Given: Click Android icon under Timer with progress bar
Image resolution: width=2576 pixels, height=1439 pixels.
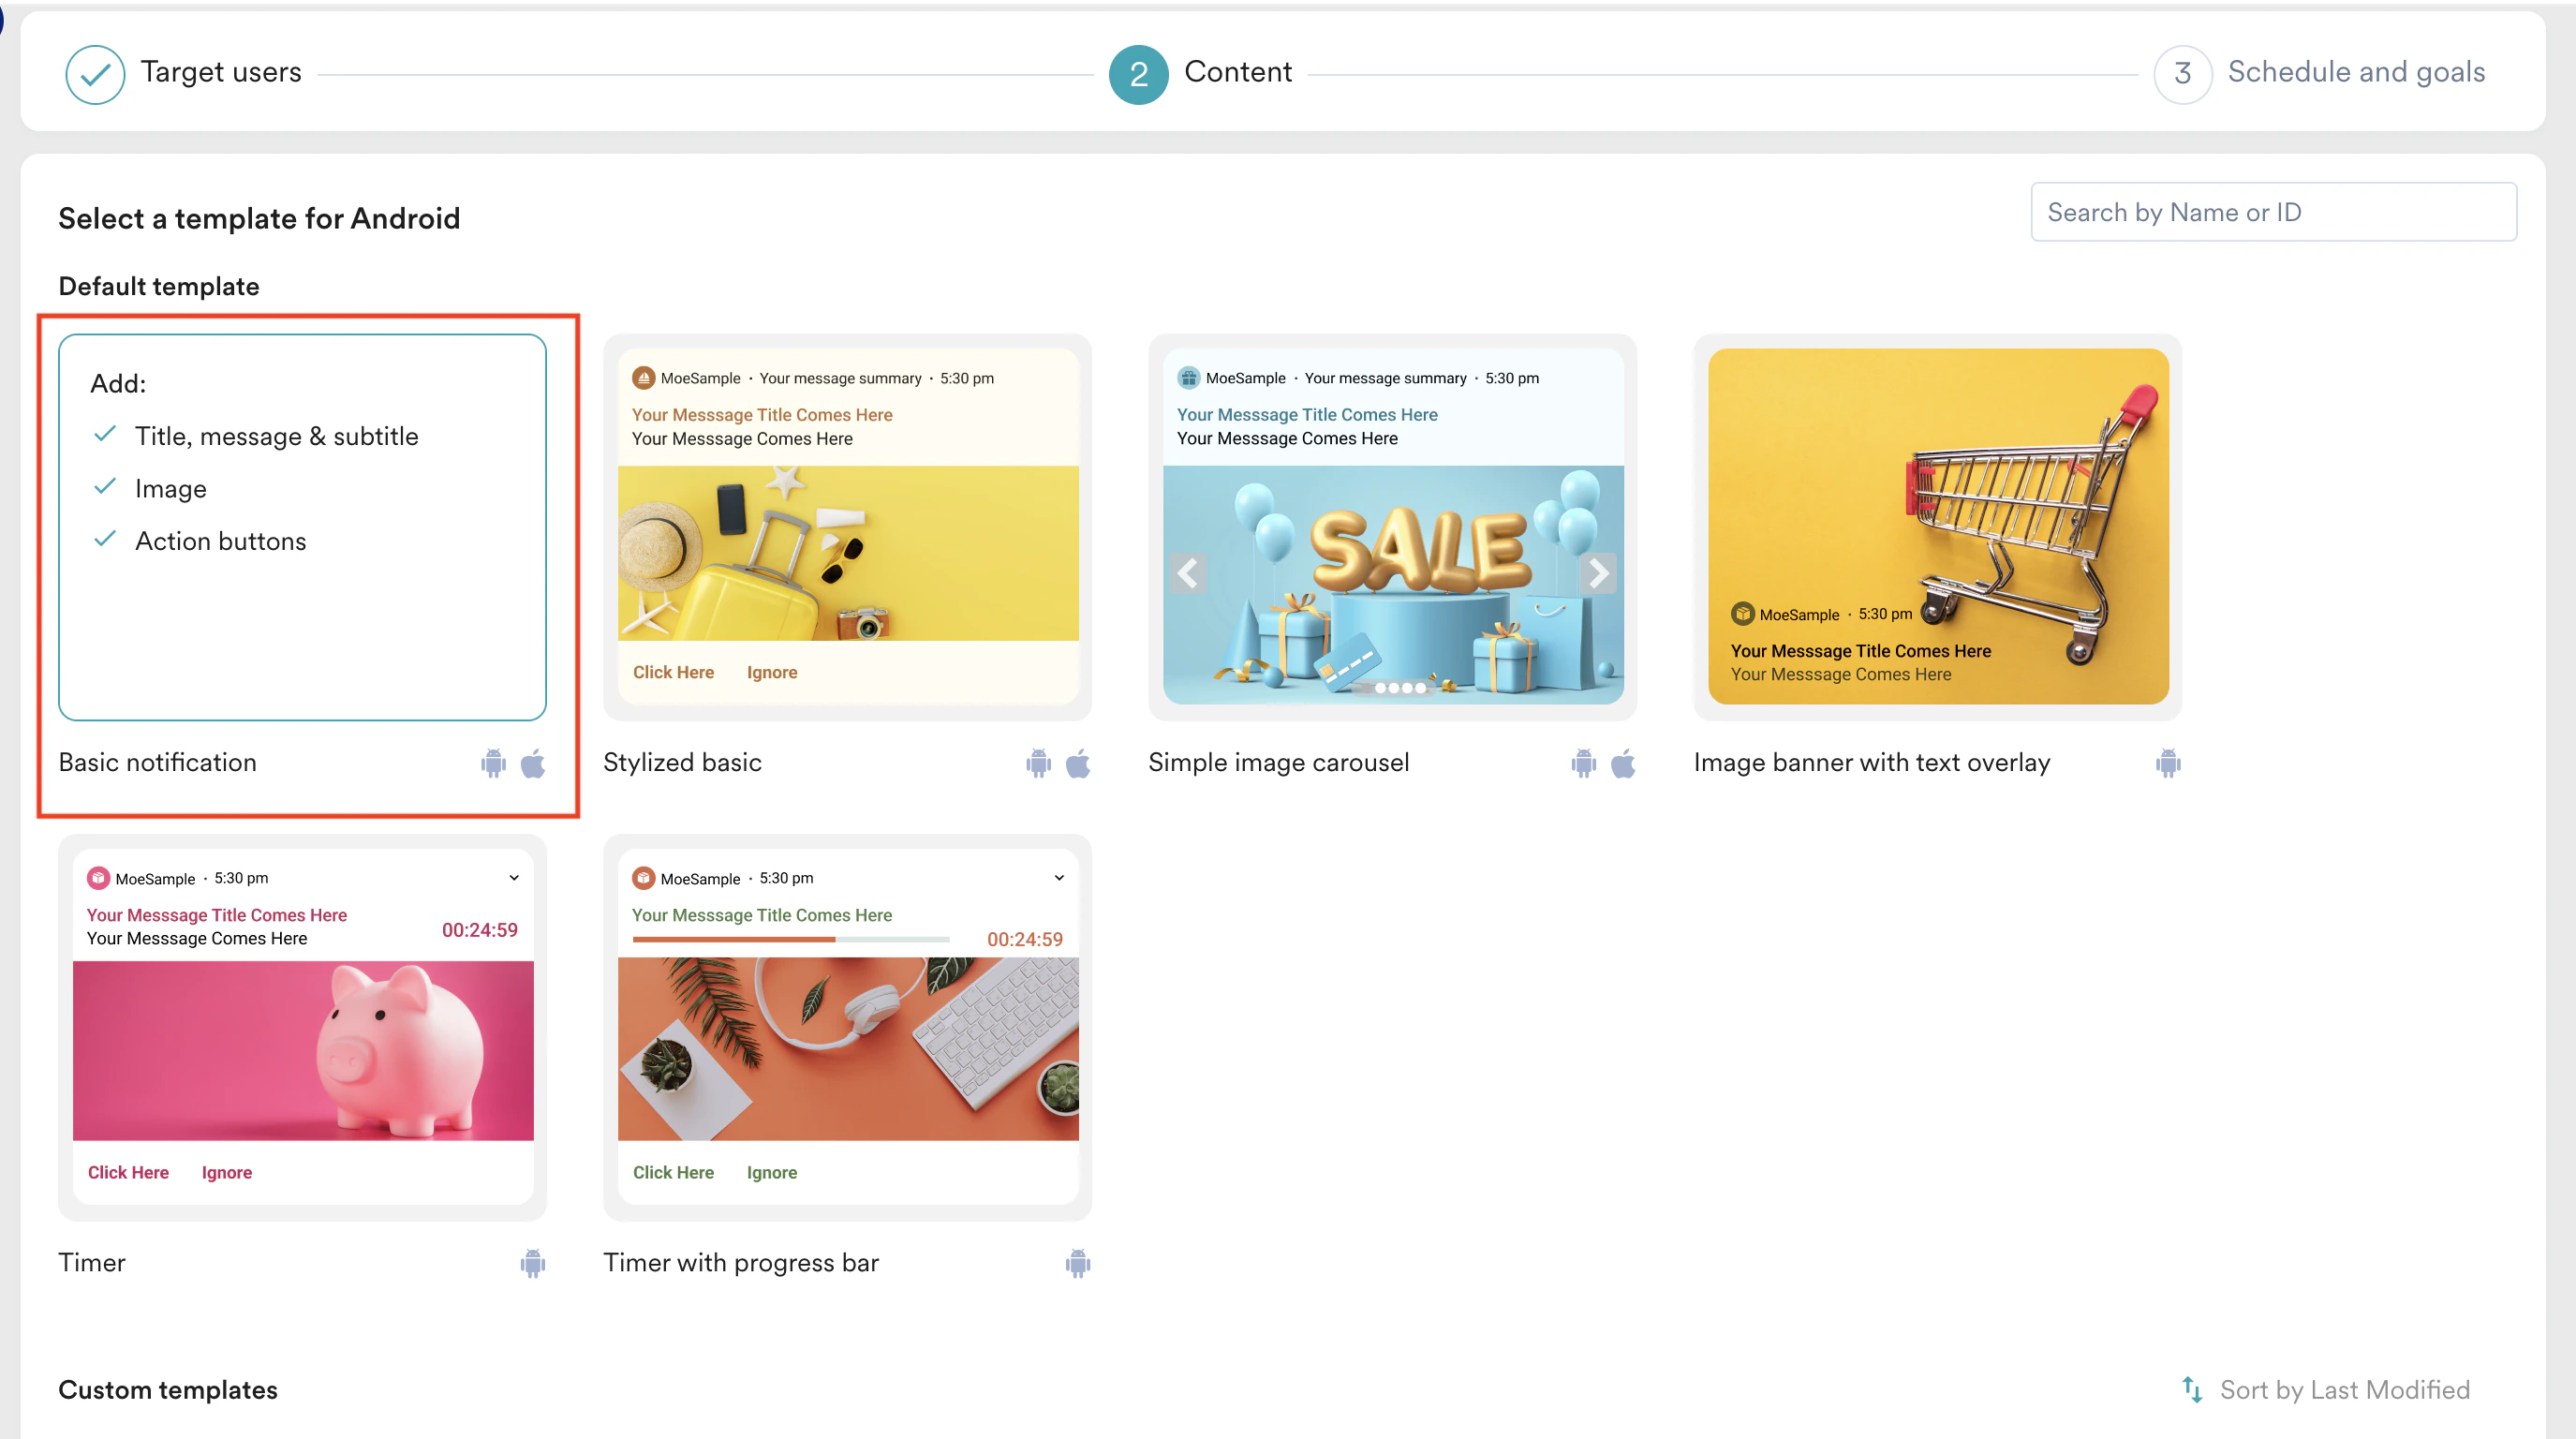Looking at the screenshot, I should pyautogui.click(x=1077, y=1263).
